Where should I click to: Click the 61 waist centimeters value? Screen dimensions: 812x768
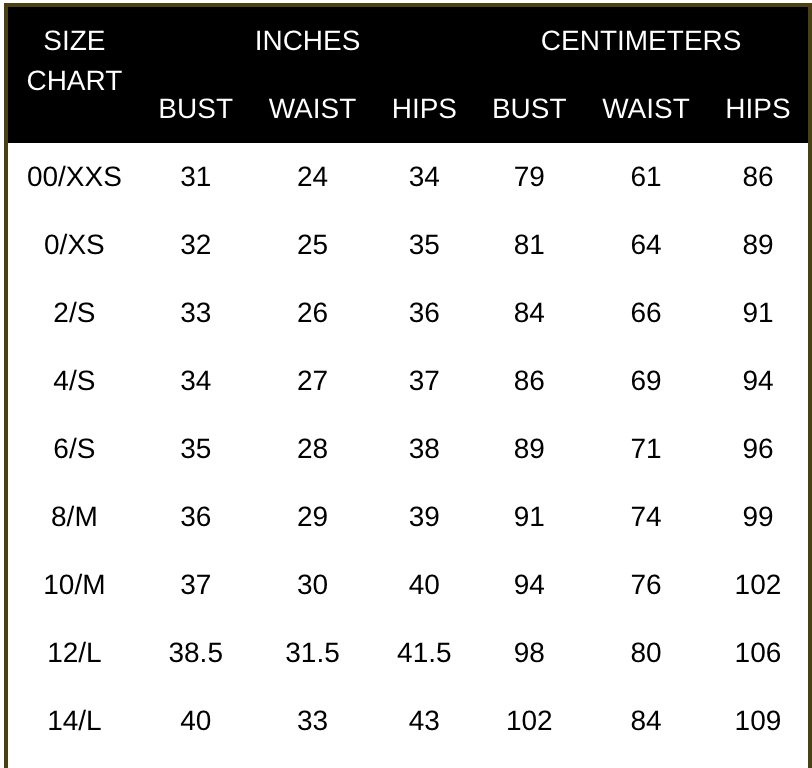point(646,177)
